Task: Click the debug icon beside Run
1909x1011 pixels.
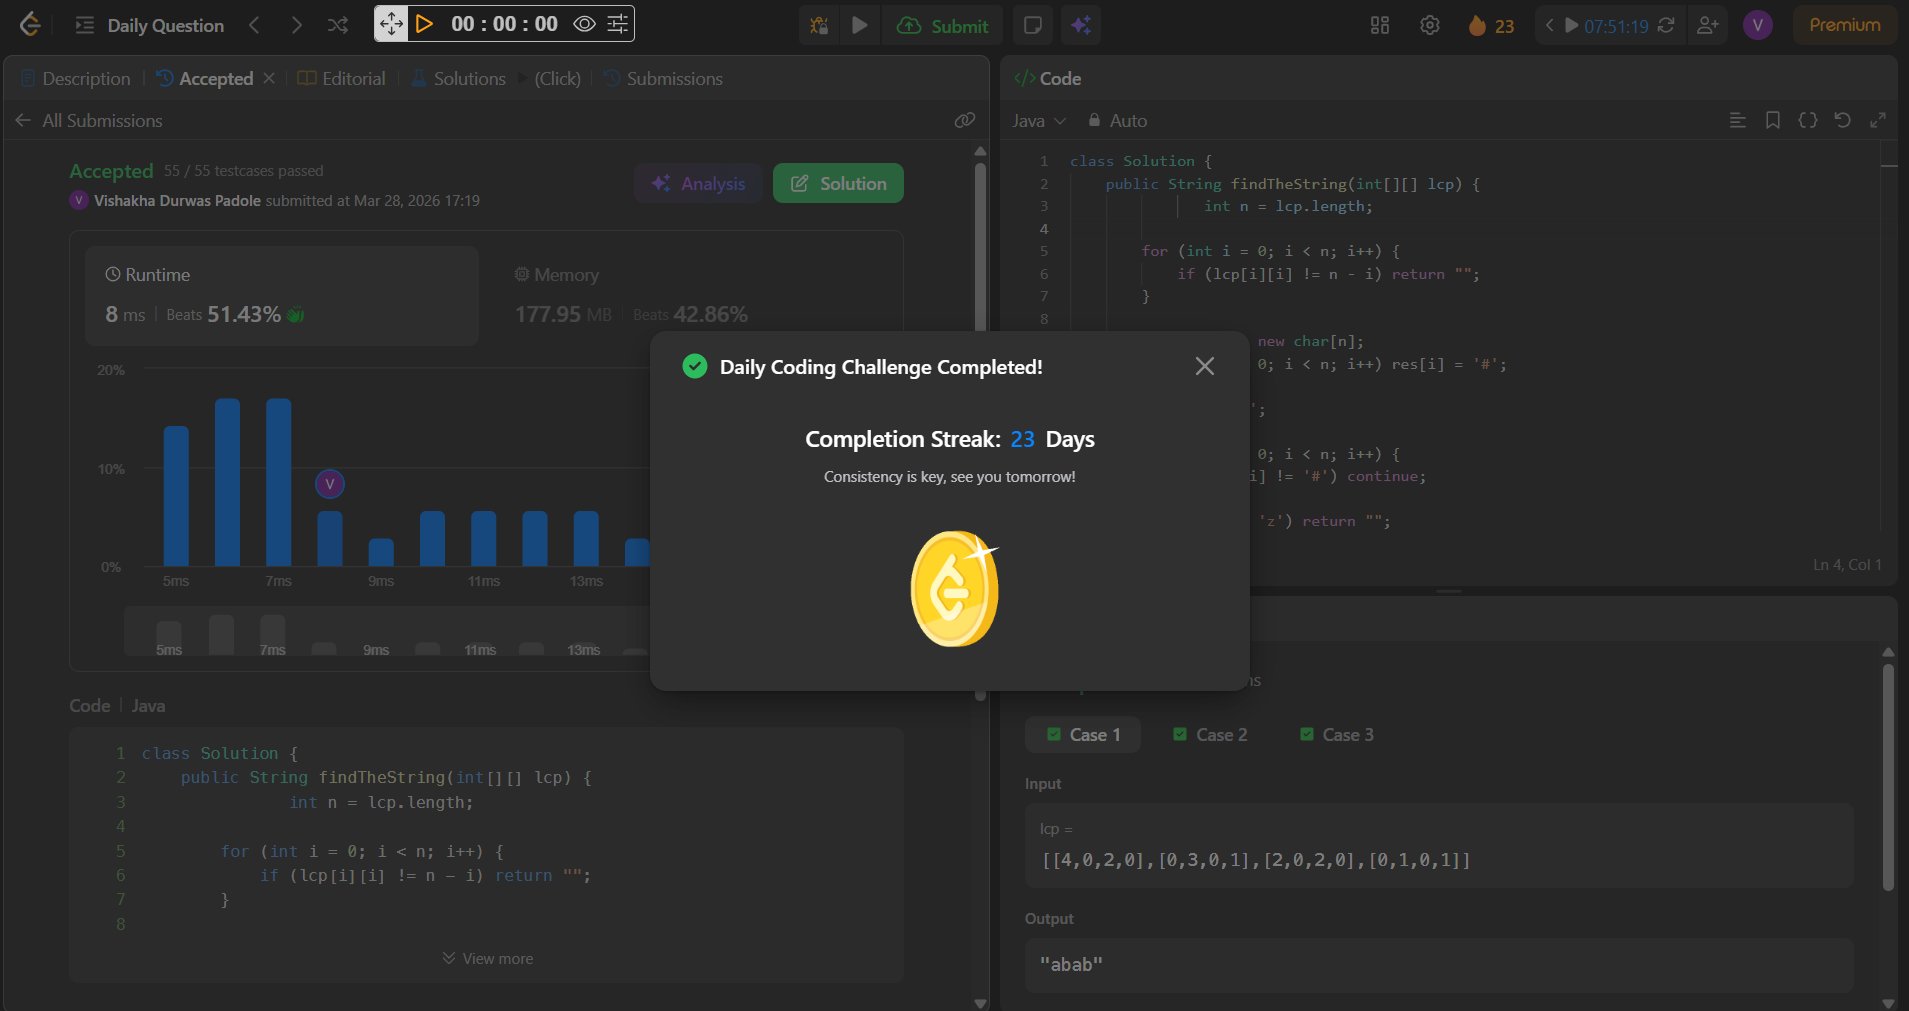Action: tap(819, 25)
